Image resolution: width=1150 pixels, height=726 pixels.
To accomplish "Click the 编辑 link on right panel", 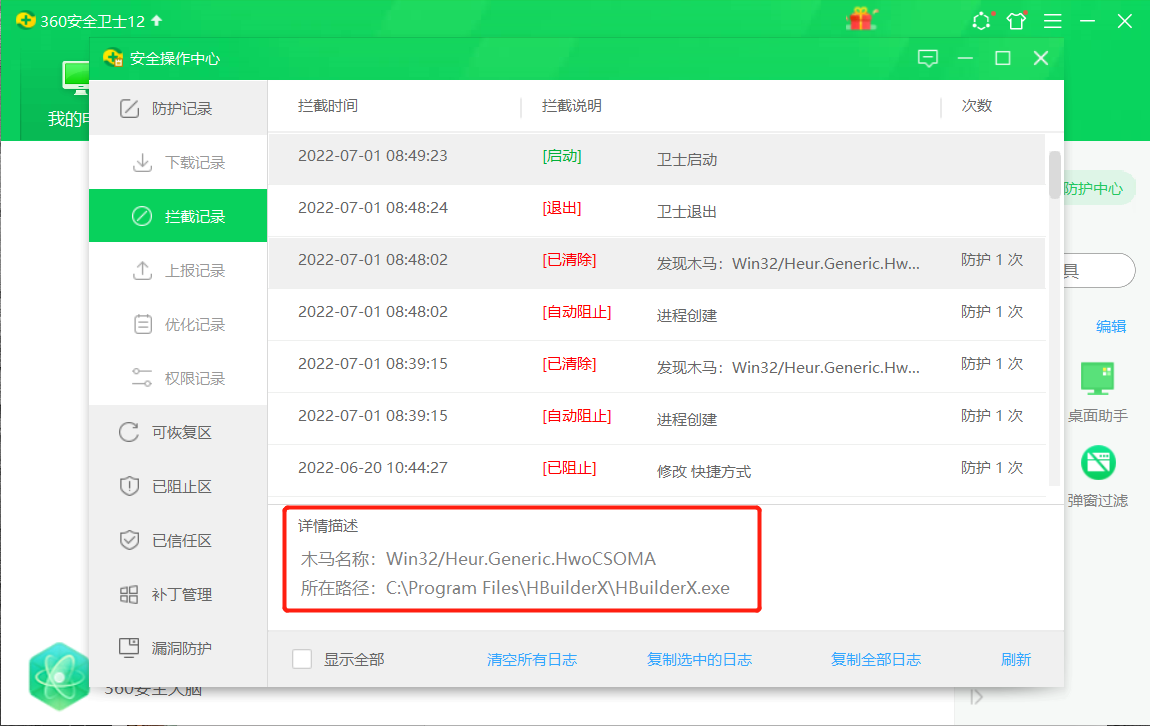I will point(1110,326).
